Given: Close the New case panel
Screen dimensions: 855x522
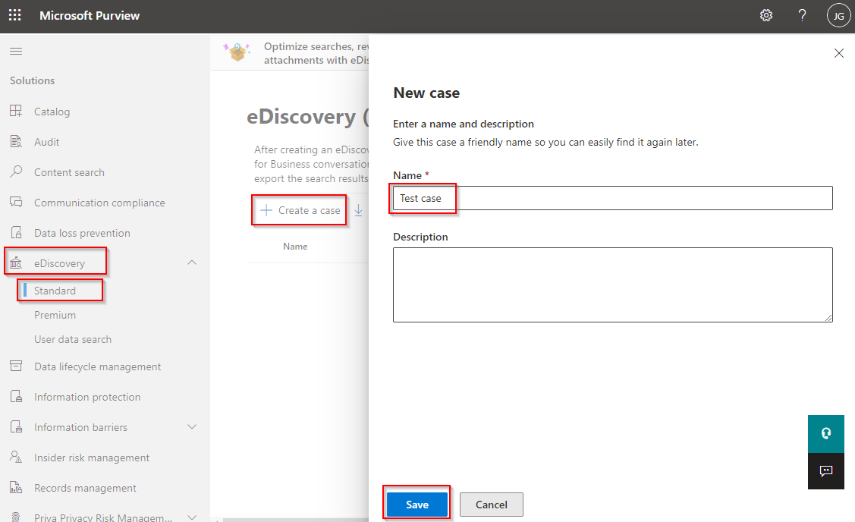Looking at the screenshot, I should pyautogui.click(x=839, y=53).
